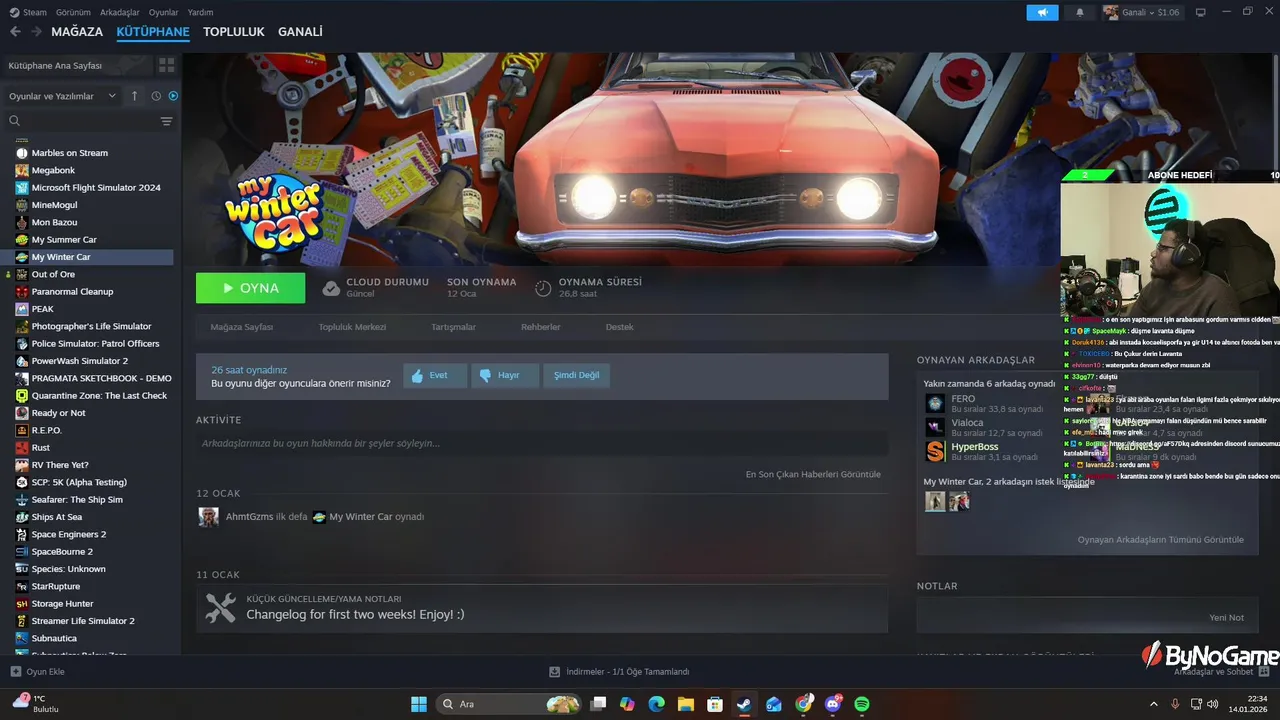1280x720 pixels.
Task: Open friend Vialoca's avatar
Action: point(935,427)
